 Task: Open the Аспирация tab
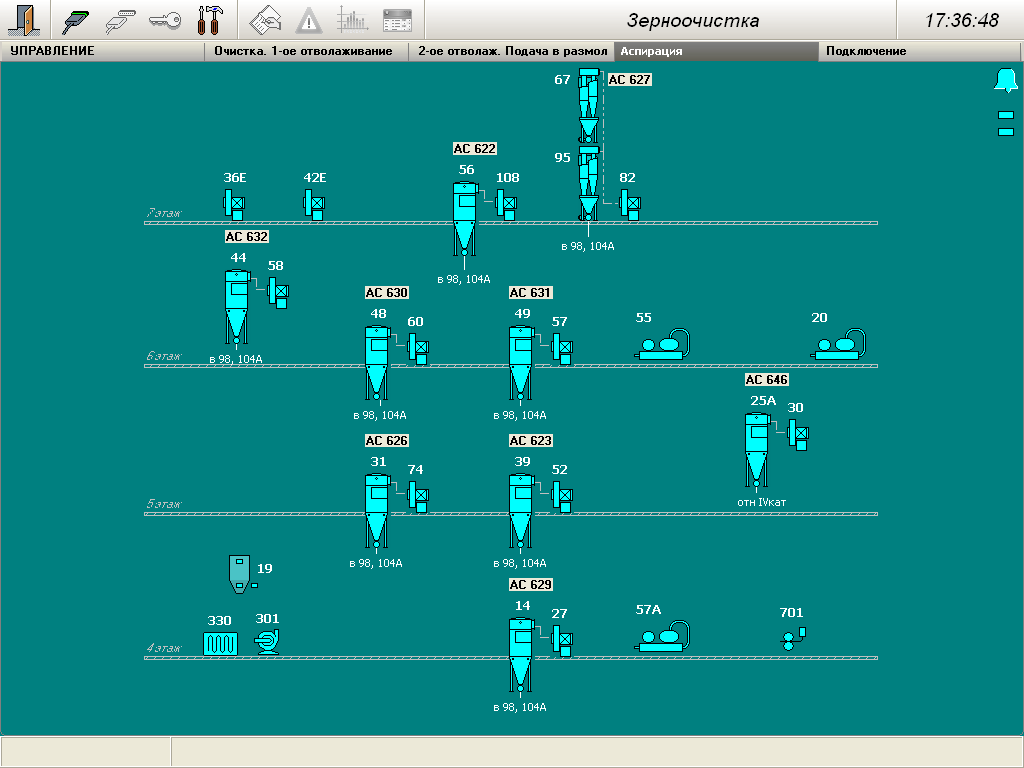tap(715, 51)
